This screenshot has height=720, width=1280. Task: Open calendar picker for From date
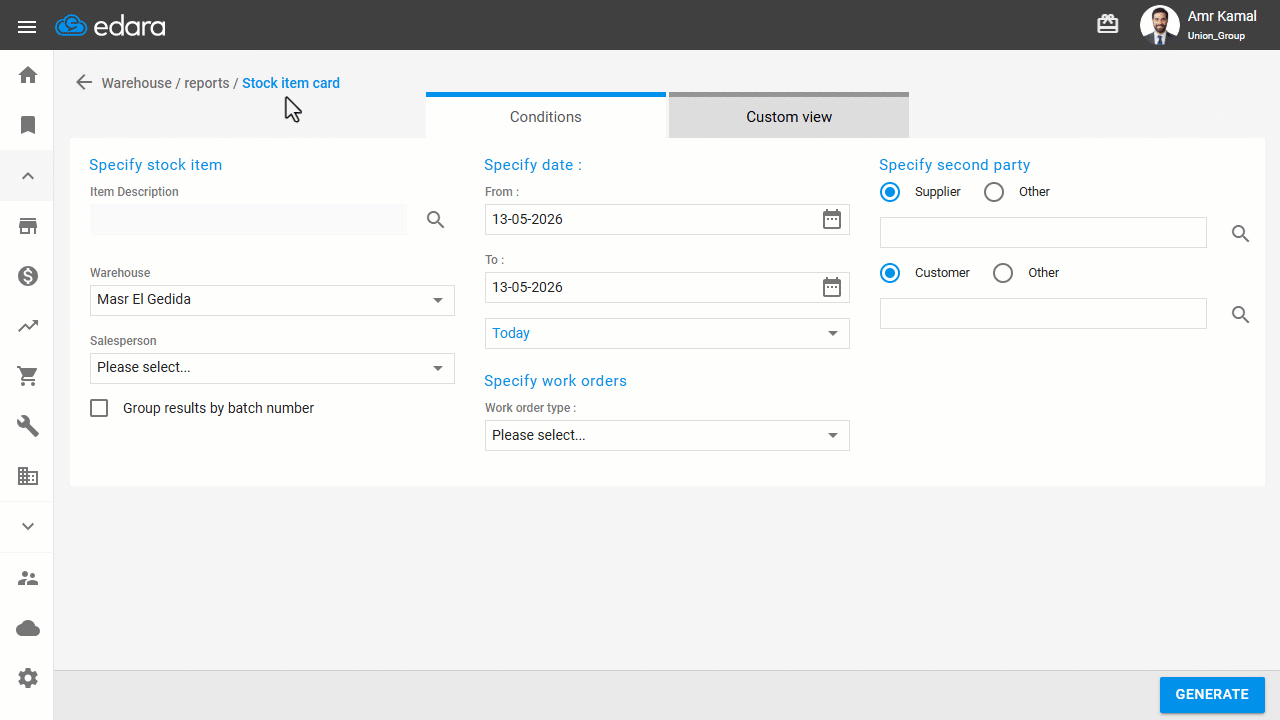click(x=832, y=219)
